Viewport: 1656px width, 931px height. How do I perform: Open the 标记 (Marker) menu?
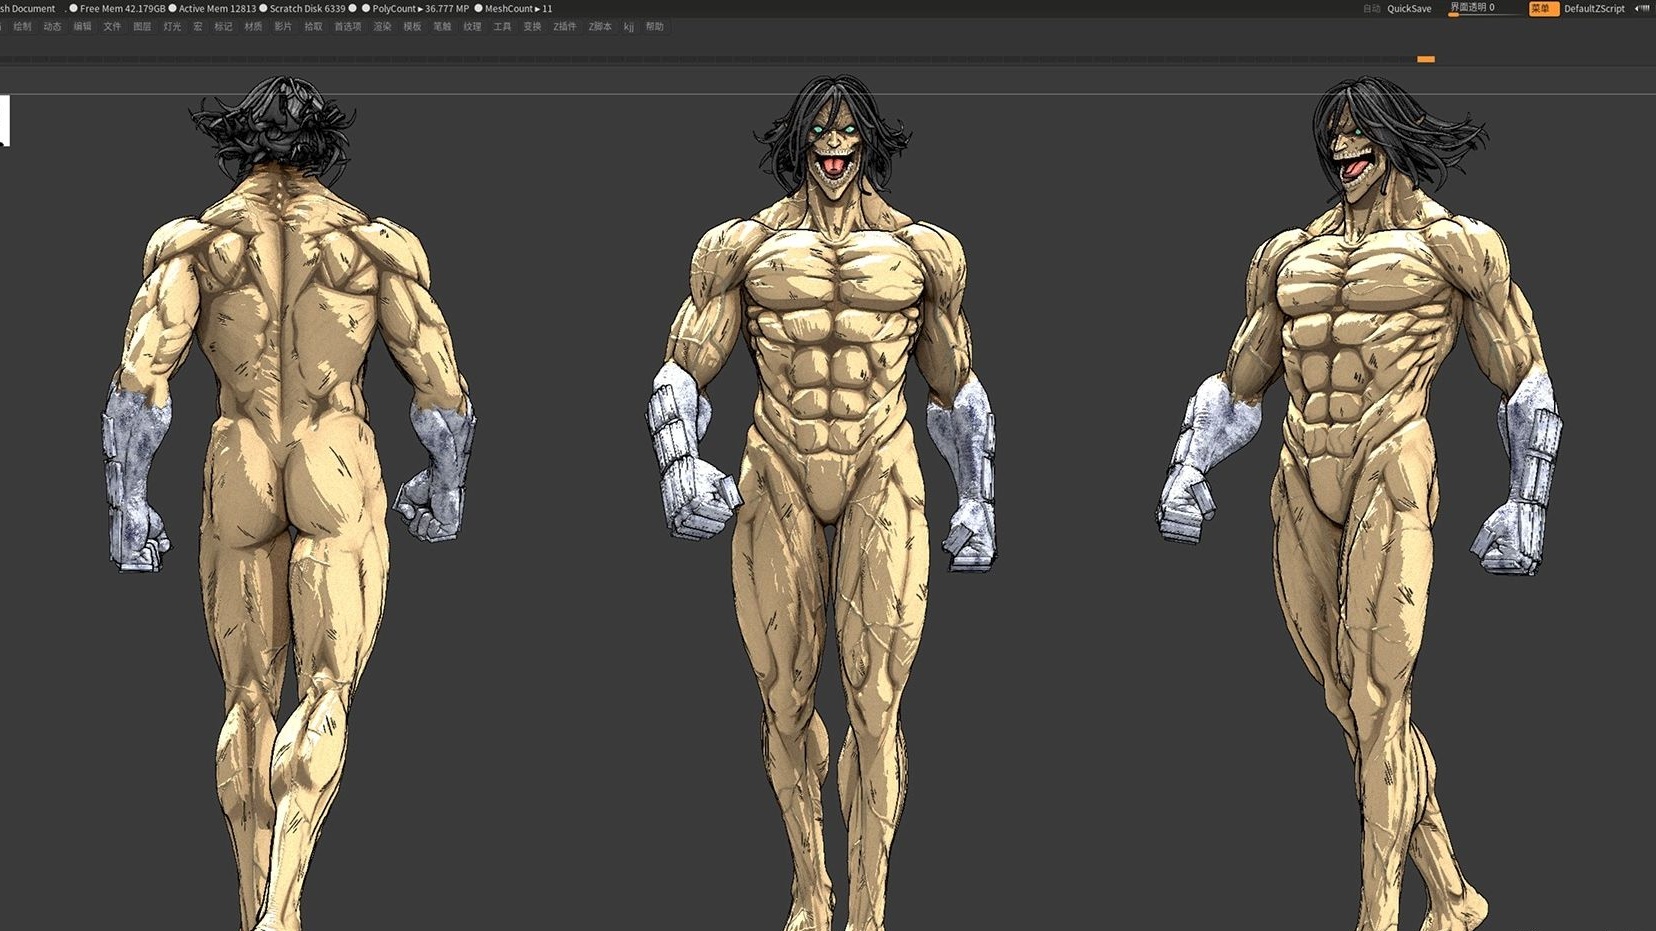pyautogui.click(x=223, y=27)
